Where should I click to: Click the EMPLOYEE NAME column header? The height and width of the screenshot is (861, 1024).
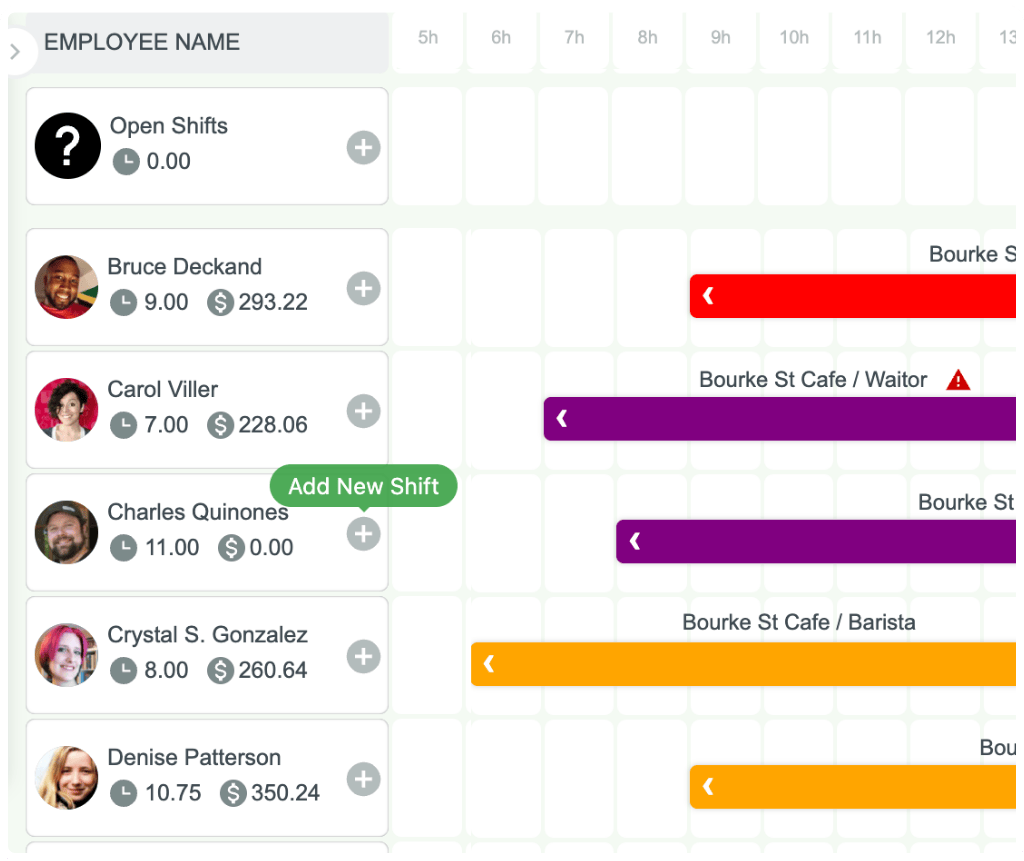pyautogui.click(x=140, y=42)
